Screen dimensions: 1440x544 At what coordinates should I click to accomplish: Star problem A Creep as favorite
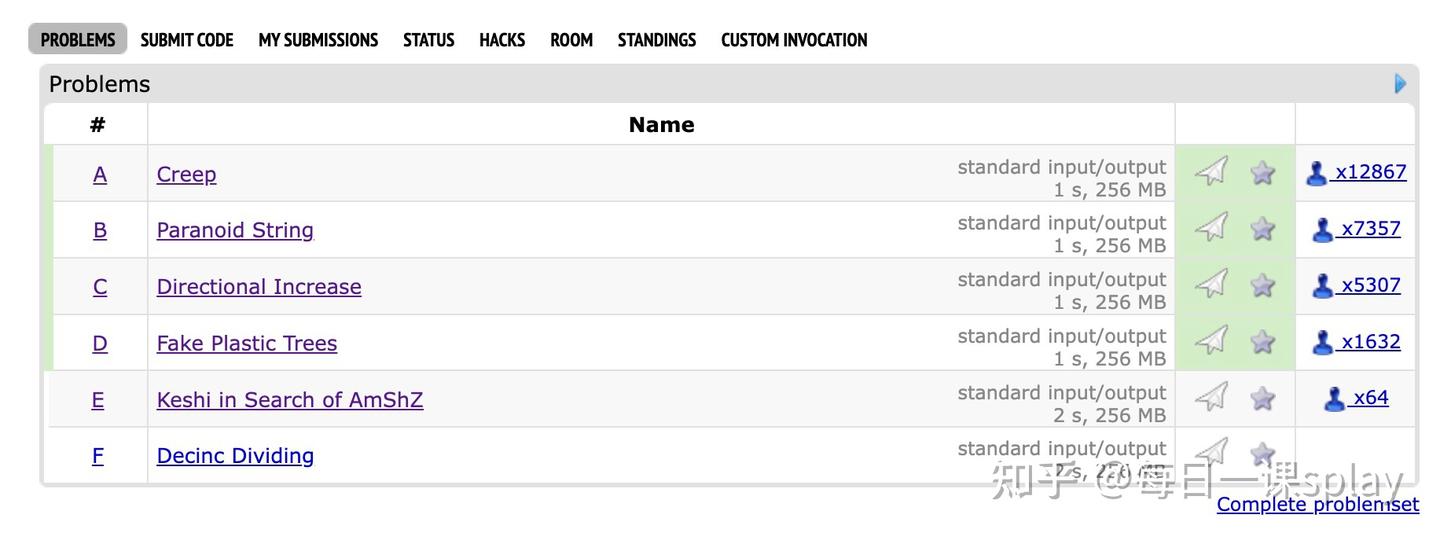pyautogui.click(x=1263, y=173)
